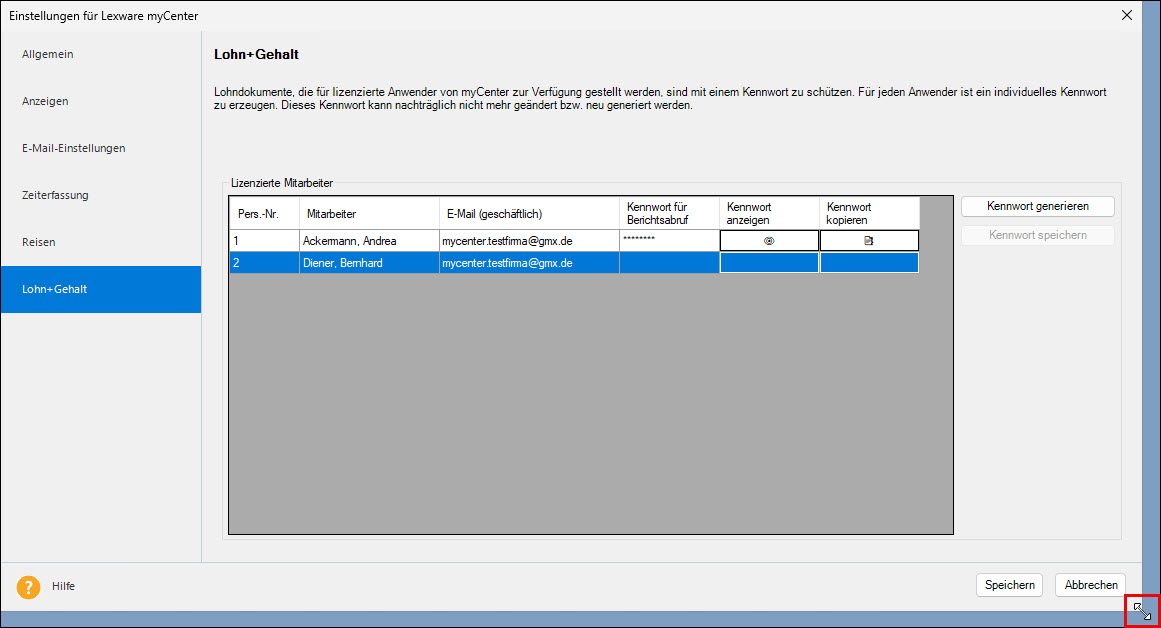The width and height of the screenshot is (1161, 628).
Task: Click the orange Hilfe question mark icon
Action: [28, 586]
